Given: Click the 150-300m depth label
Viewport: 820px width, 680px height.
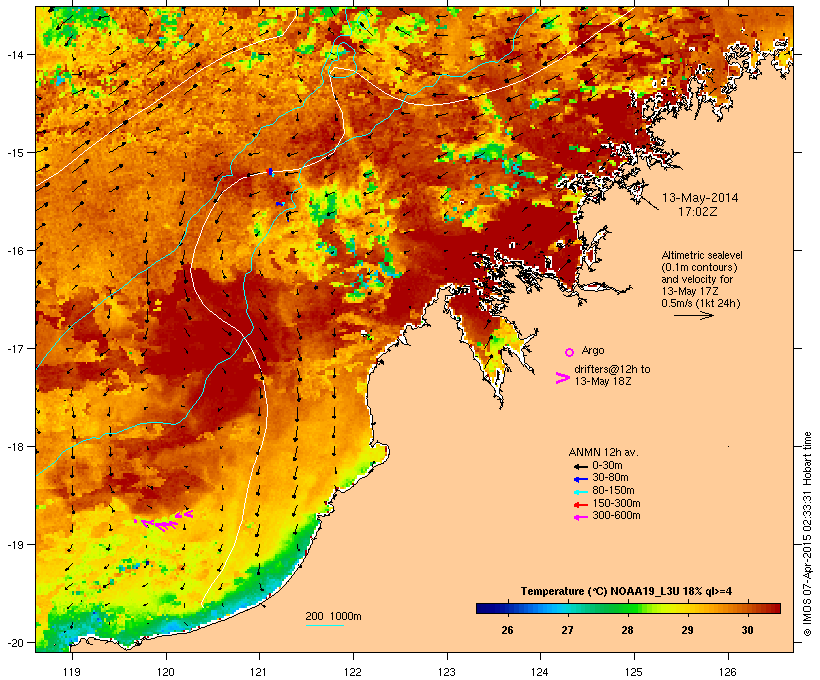Looking at the screenshot, I should 617,503.
